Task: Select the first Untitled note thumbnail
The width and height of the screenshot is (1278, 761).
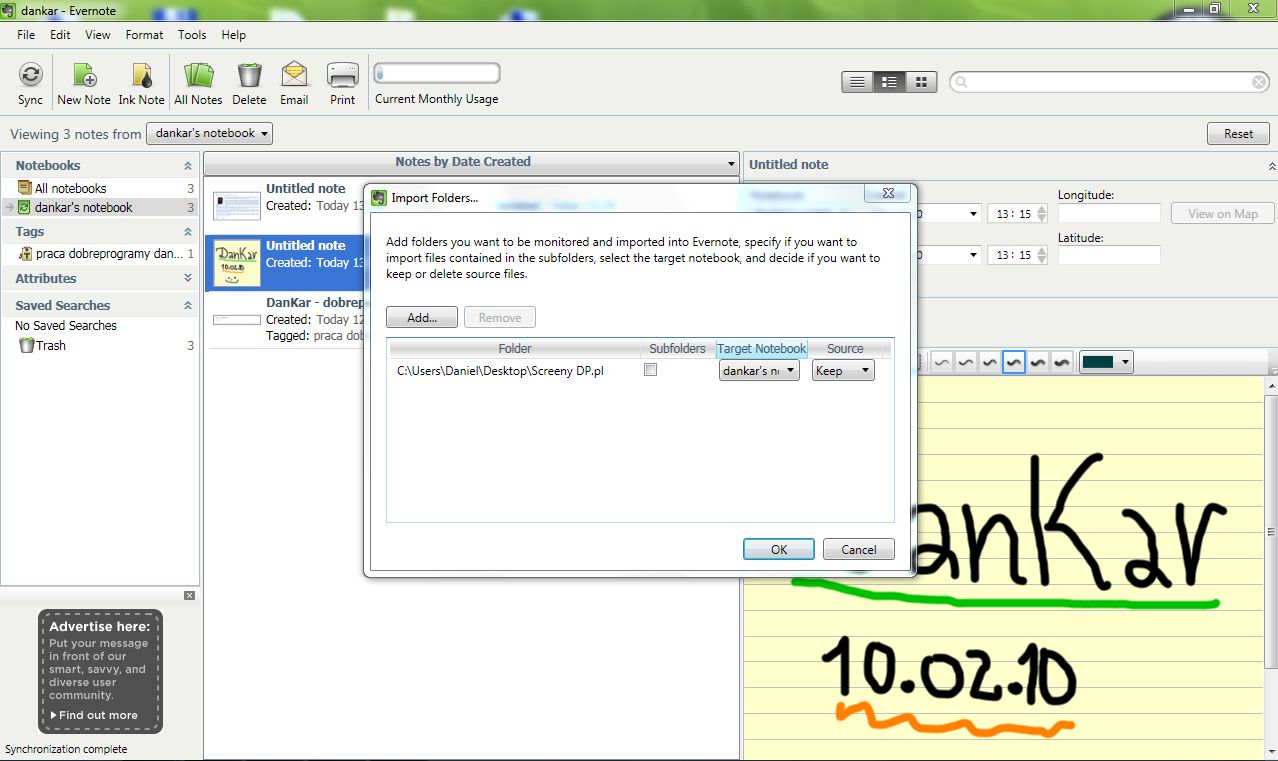Action: [237, 206]
